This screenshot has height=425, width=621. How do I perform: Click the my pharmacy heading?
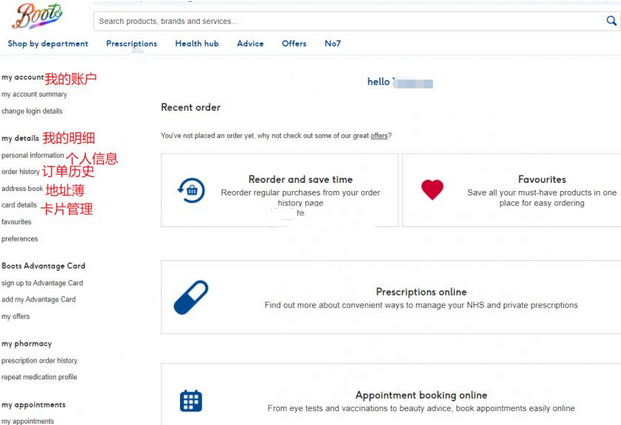coord(27,343)
